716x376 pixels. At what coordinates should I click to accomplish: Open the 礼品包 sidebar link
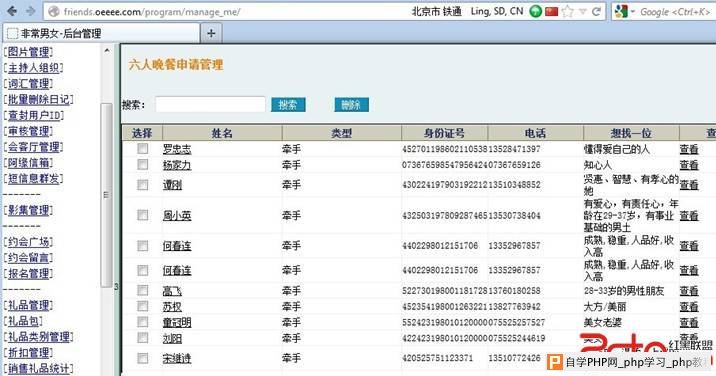(23, 321)
